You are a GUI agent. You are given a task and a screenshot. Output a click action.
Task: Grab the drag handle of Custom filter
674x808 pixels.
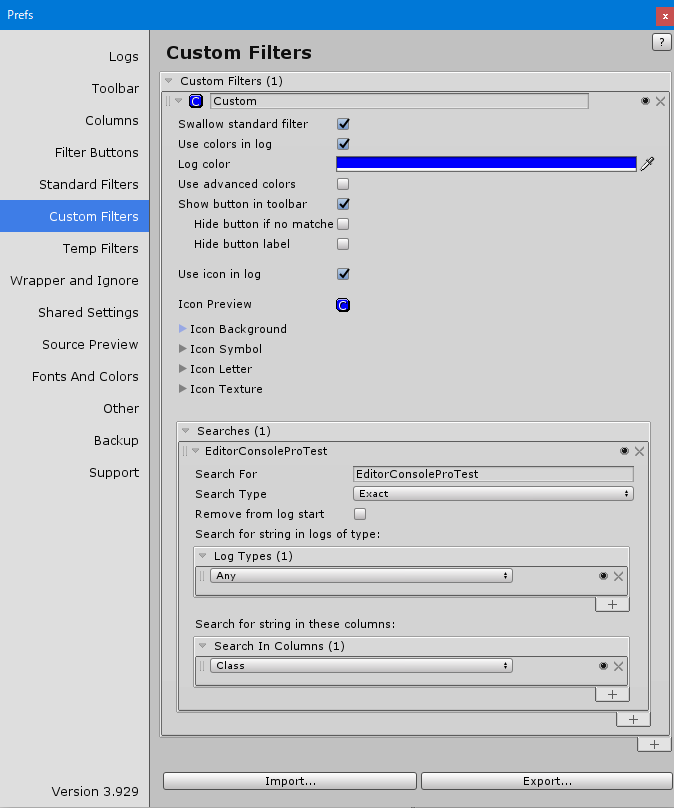(168, 101)
